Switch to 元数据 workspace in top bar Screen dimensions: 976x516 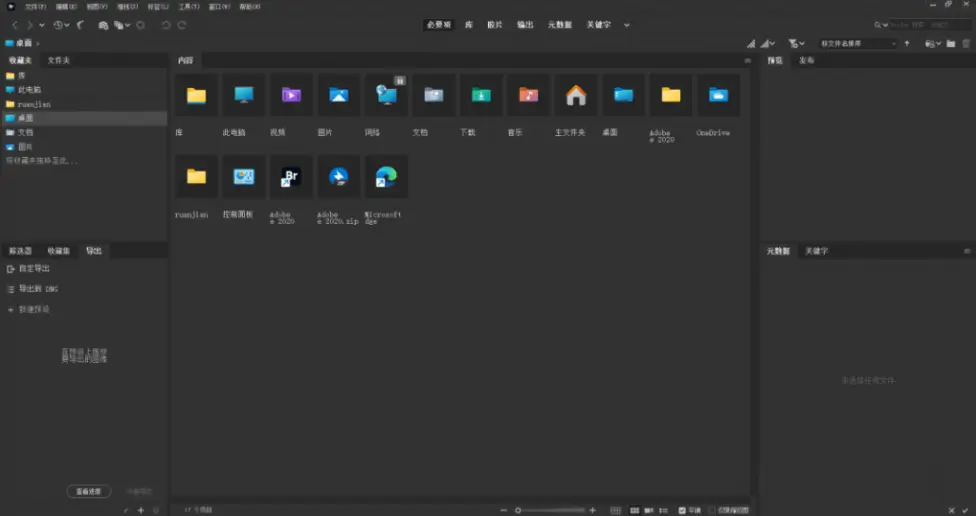[x=560, y=25]
